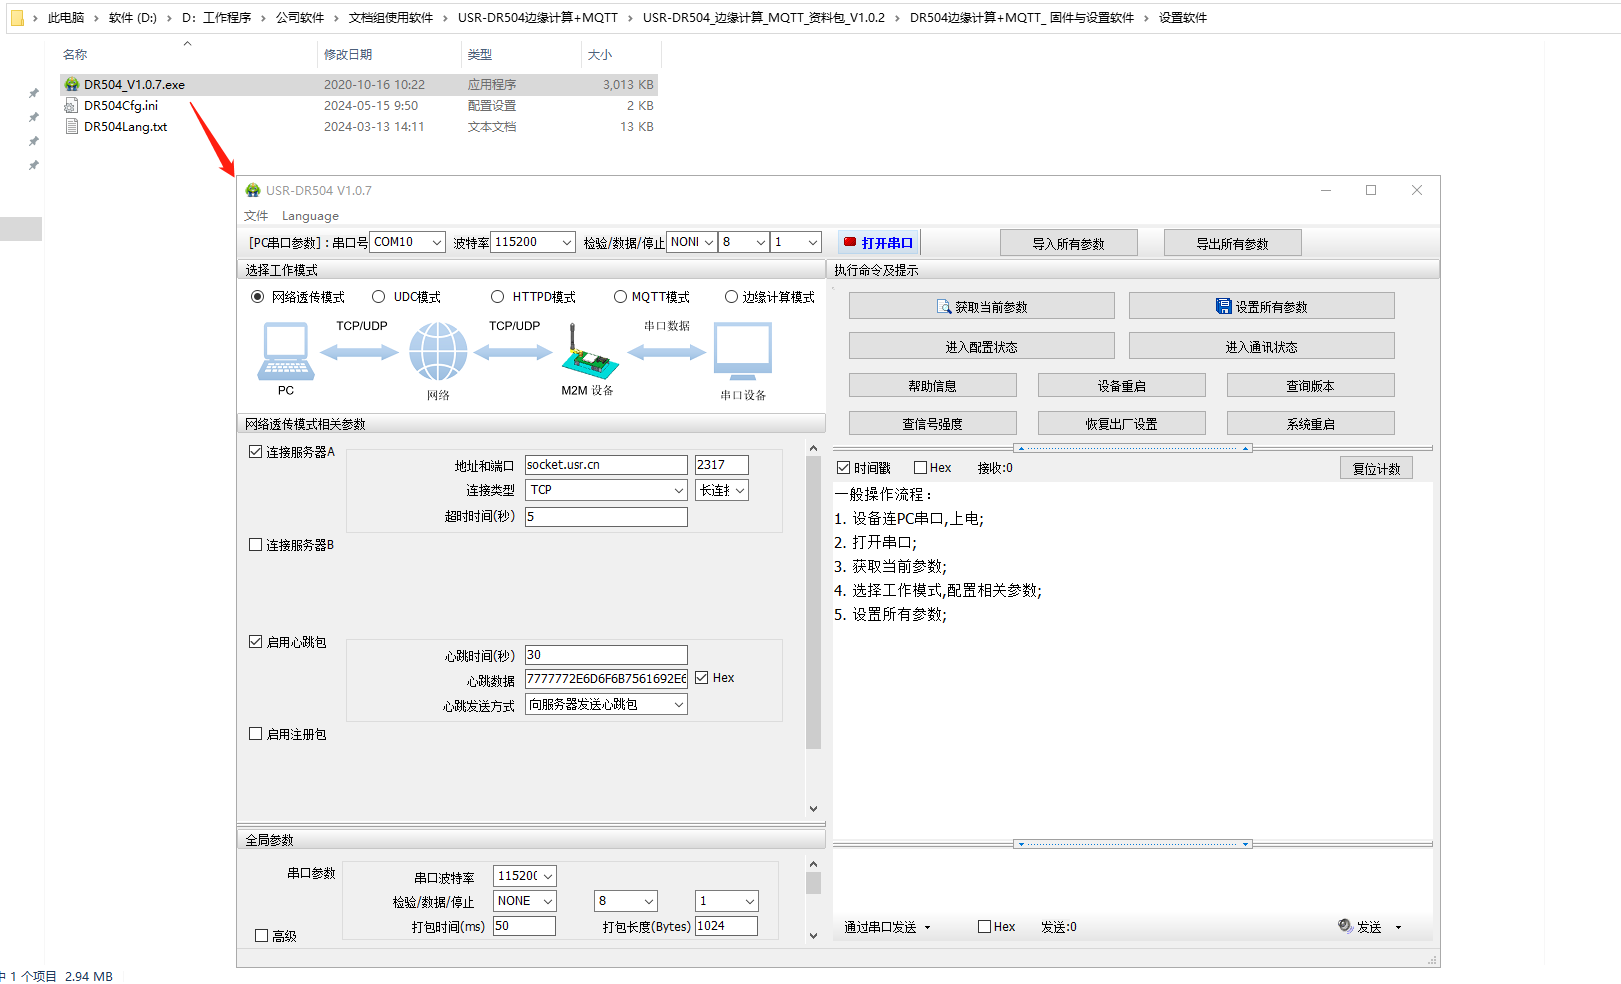This screenshot has width=1621, height=984.
Task: Click the M2M device module icon
Action: (587, 352)
